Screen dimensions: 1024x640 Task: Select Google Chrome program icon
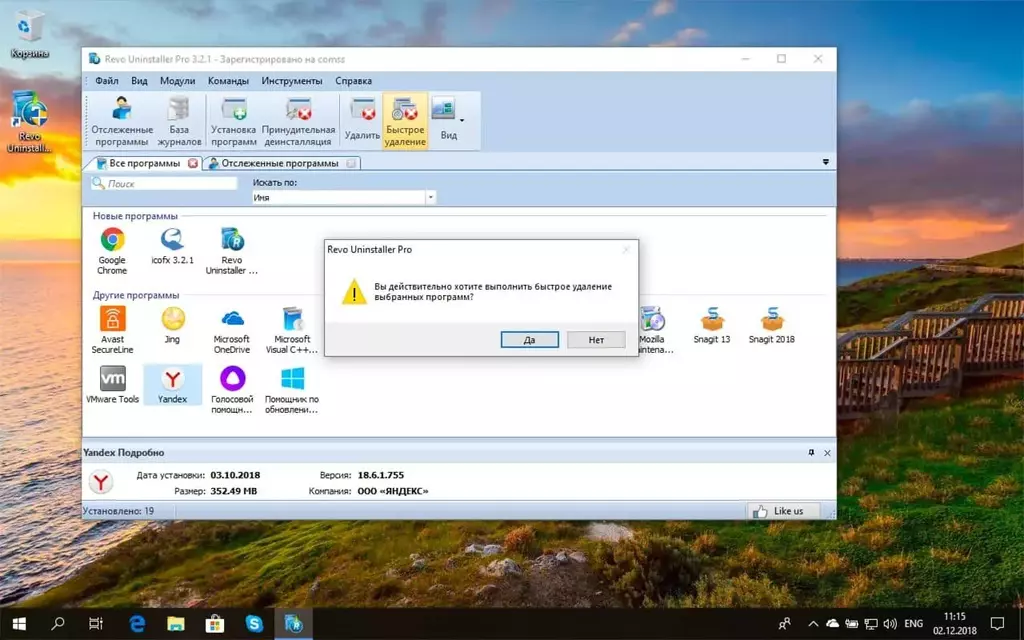click(x=112, y=251)
